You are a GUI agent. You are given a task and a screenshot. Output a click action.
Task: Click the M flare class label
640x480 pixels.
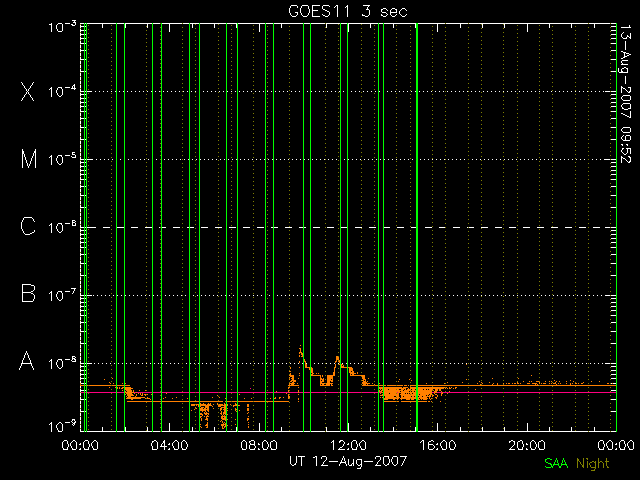pos(29,159)
